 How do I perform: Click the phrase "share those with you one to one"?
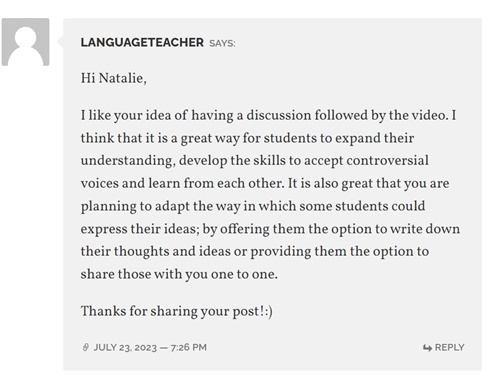[178, 274]
